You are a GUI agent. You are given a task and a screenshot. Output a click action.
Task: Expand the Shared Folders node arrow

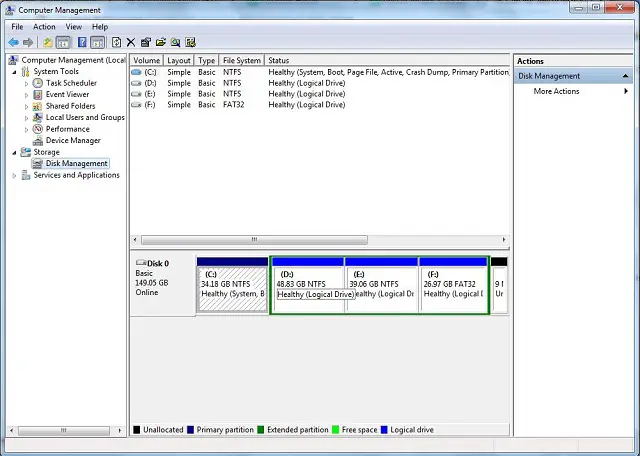tap(27, 106)
